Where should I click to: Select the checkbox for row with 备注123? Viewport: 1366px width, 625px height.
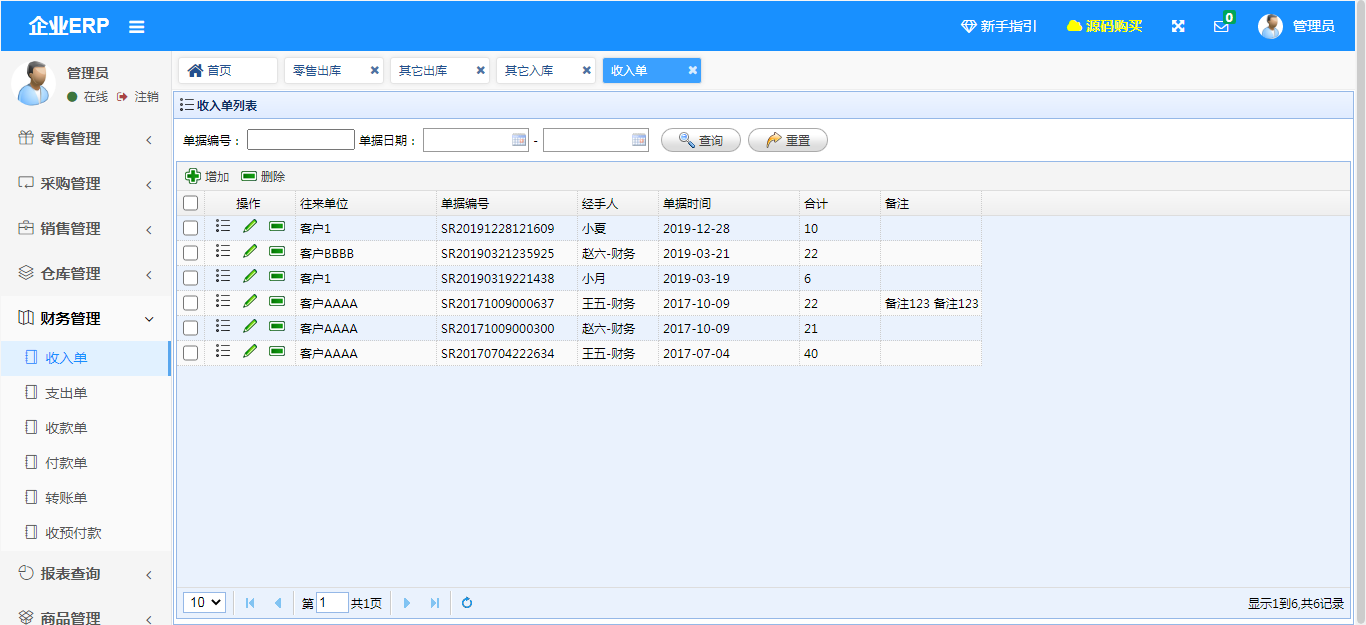coord(191,303)
